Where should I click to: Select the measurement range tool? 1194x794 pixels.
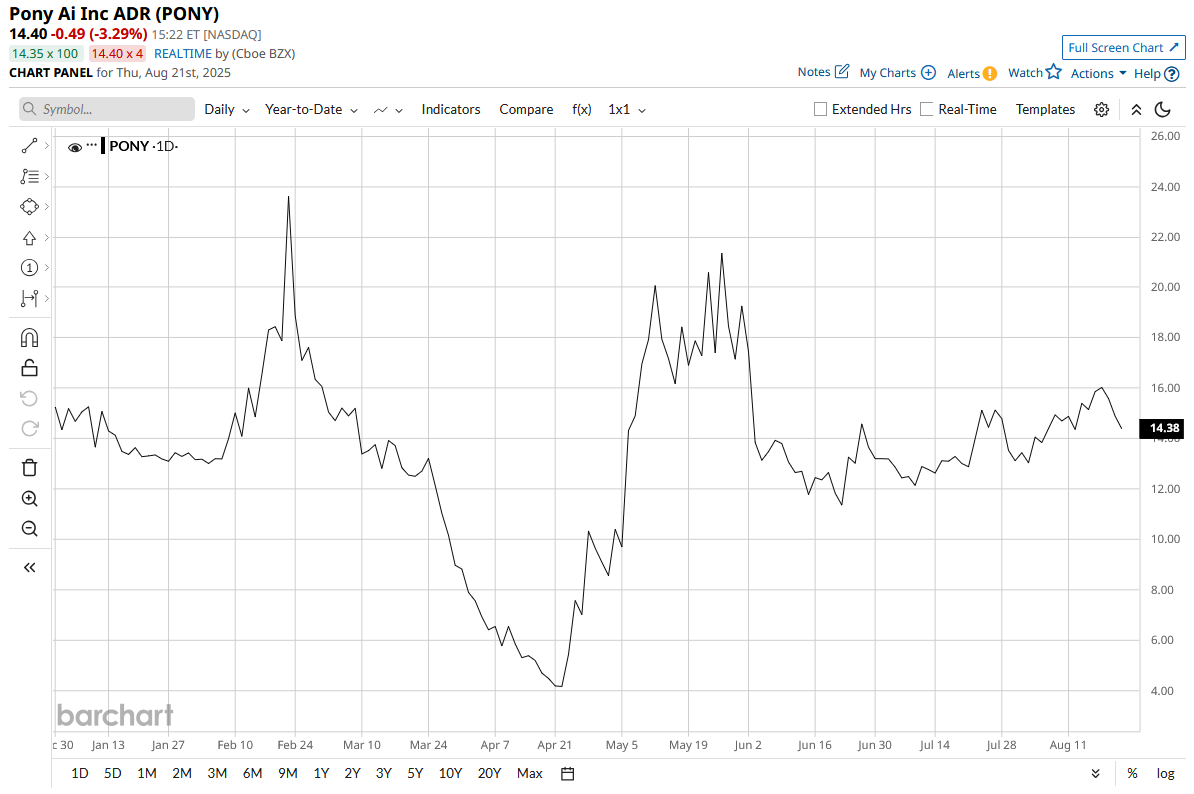[x=29, y=298]
